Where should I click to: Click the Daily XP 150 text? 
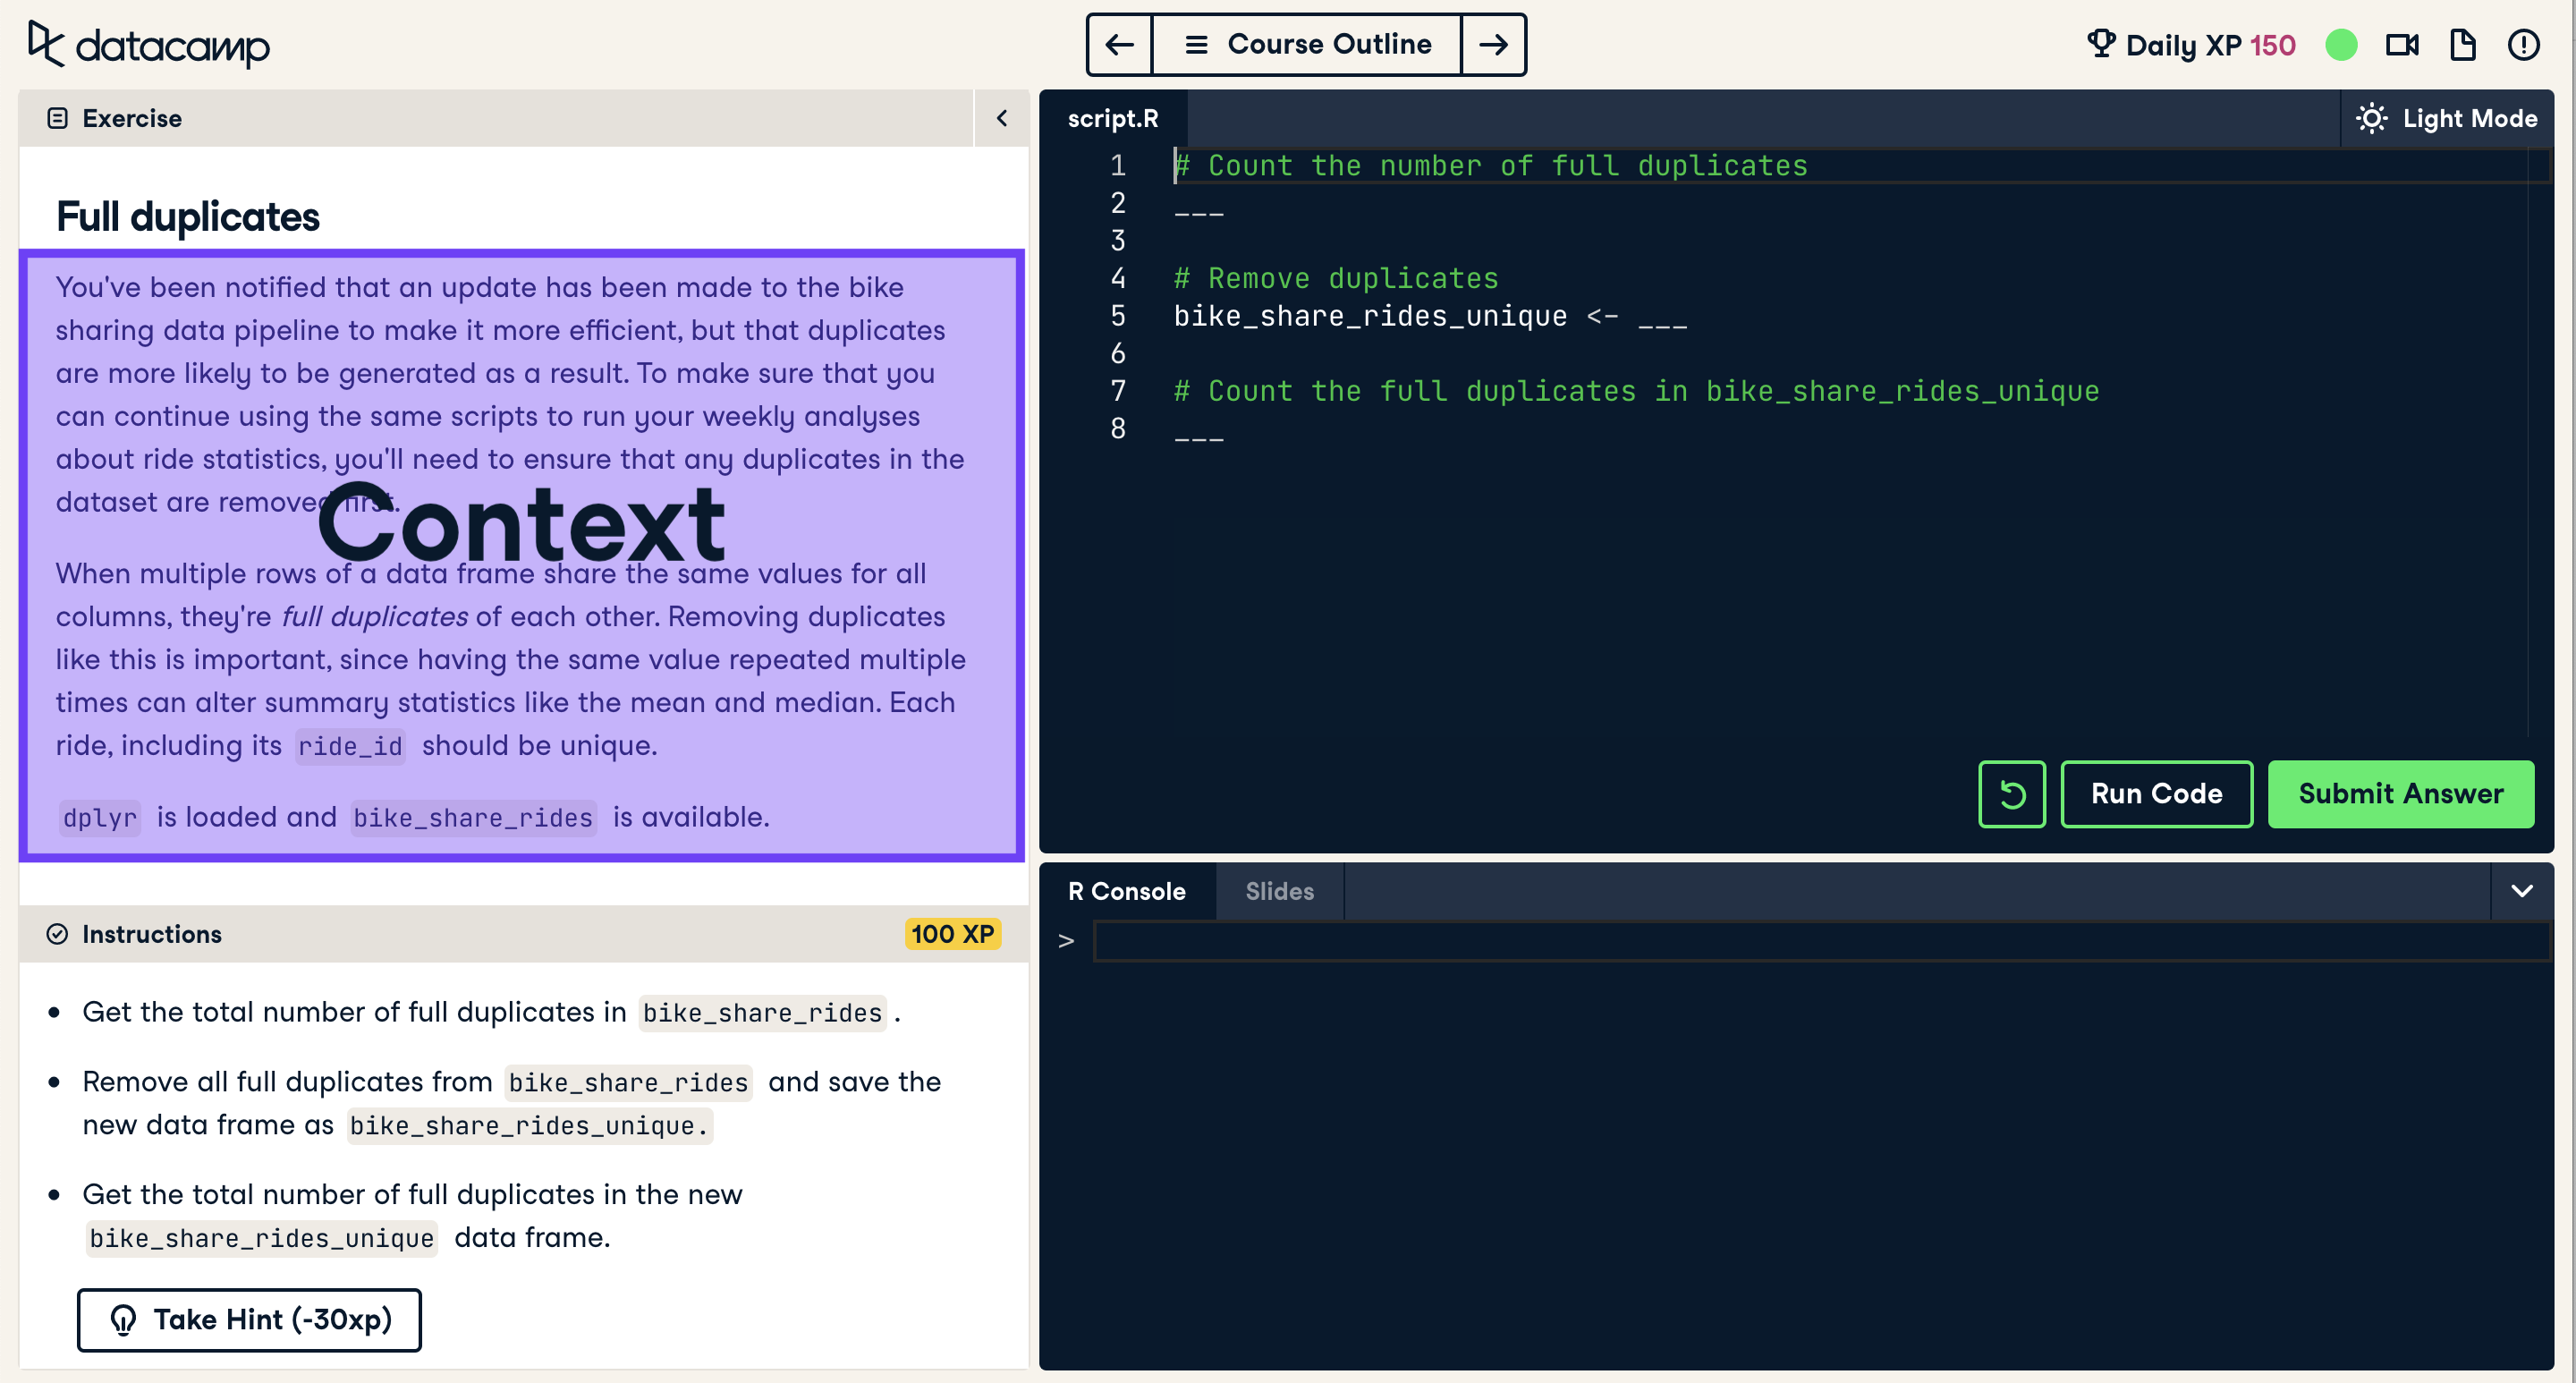[2210, 45]
